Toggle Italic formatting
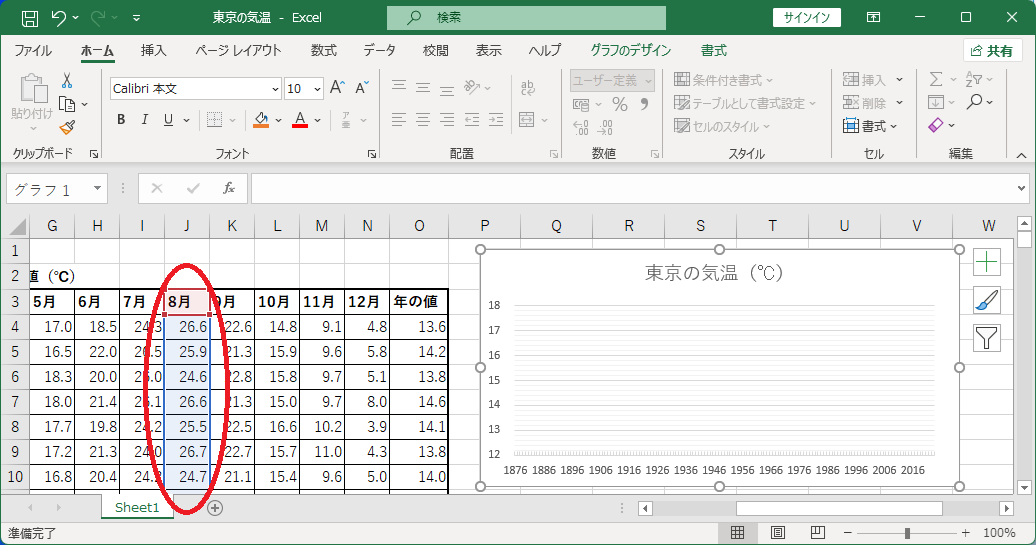 pos(145,120)
